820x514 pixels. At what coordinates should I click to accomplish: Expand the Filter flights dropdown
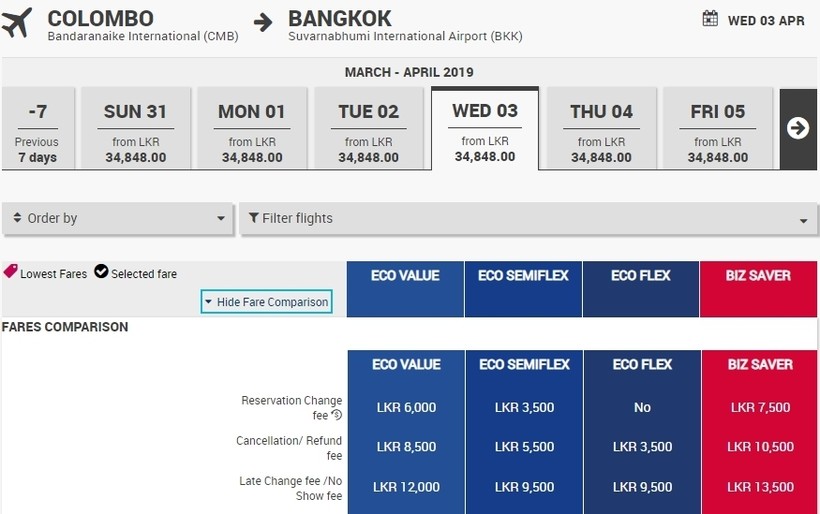tap(528, 219)
